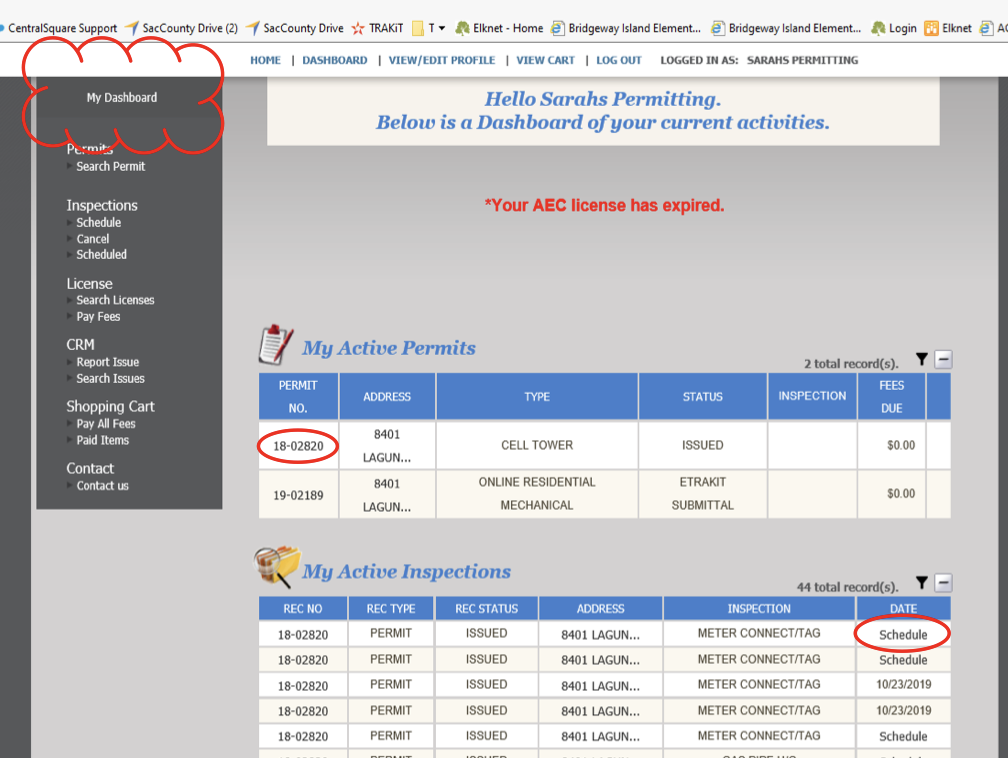
Task: Collapse the My Active Inspections section
Action: point(943,582)
